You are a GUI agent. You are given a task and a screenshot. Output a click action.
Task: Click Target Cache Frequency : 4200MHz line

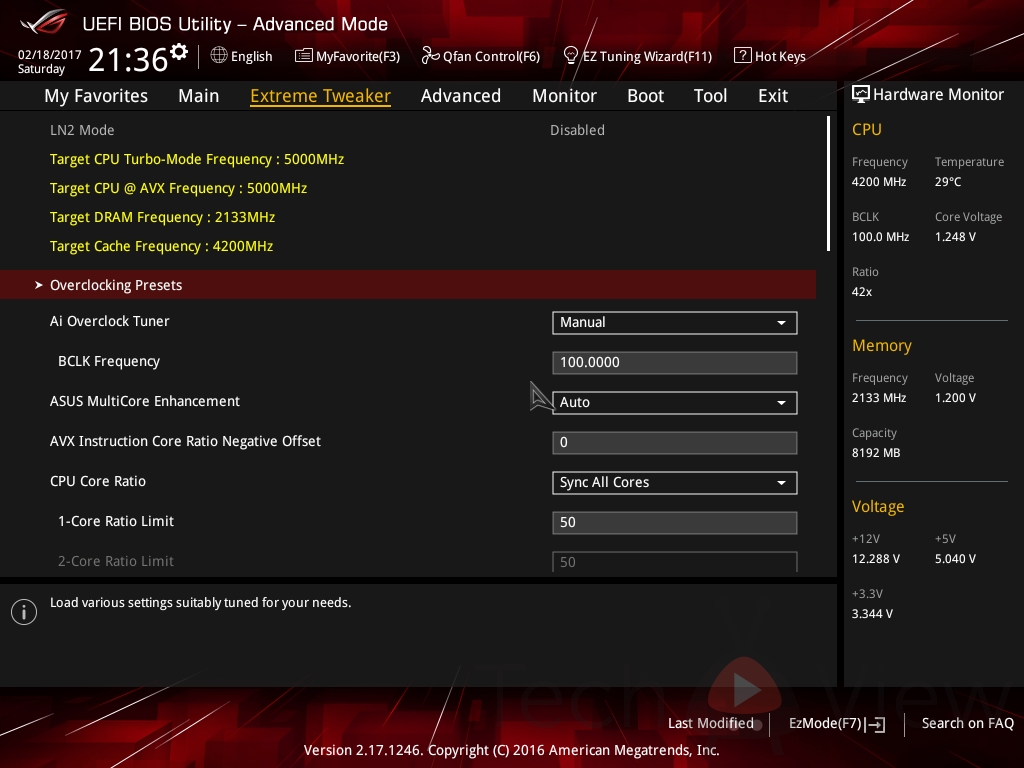click(161, 246)
